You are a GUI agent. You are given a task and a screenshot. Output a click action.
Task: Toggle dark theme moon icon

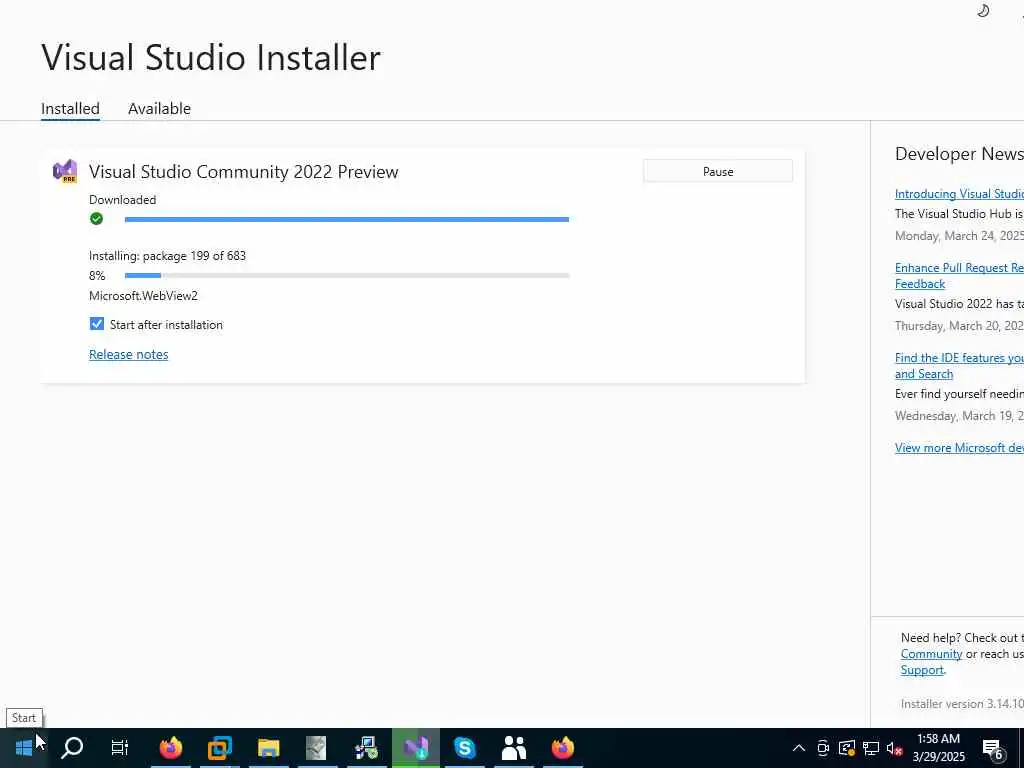pyautogui.click(x=983, y=10)
